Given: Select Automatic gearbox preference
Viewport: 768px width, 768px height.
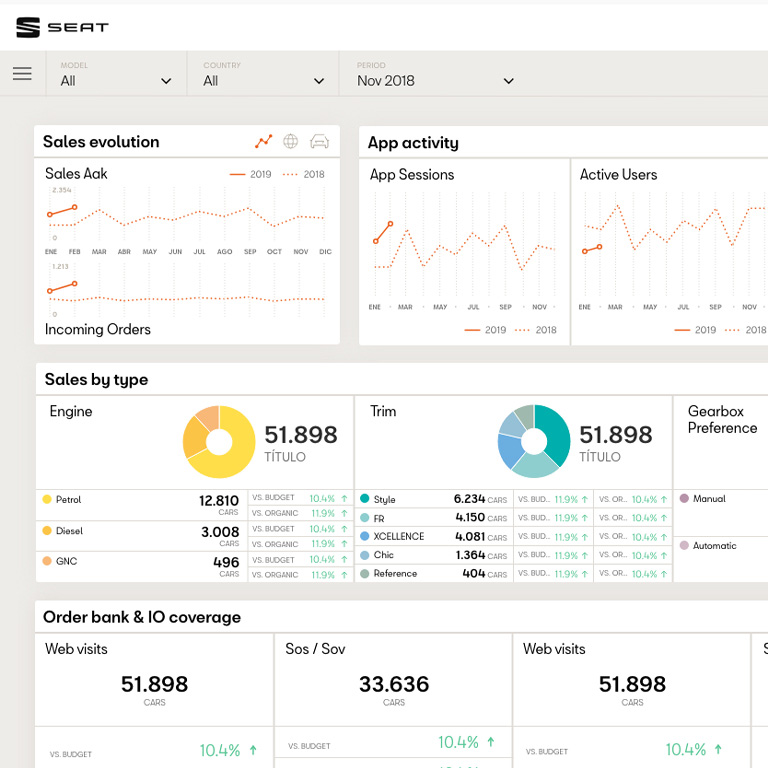Looking at the screenshot, I should pyautogui.click(x=713, y=545).
